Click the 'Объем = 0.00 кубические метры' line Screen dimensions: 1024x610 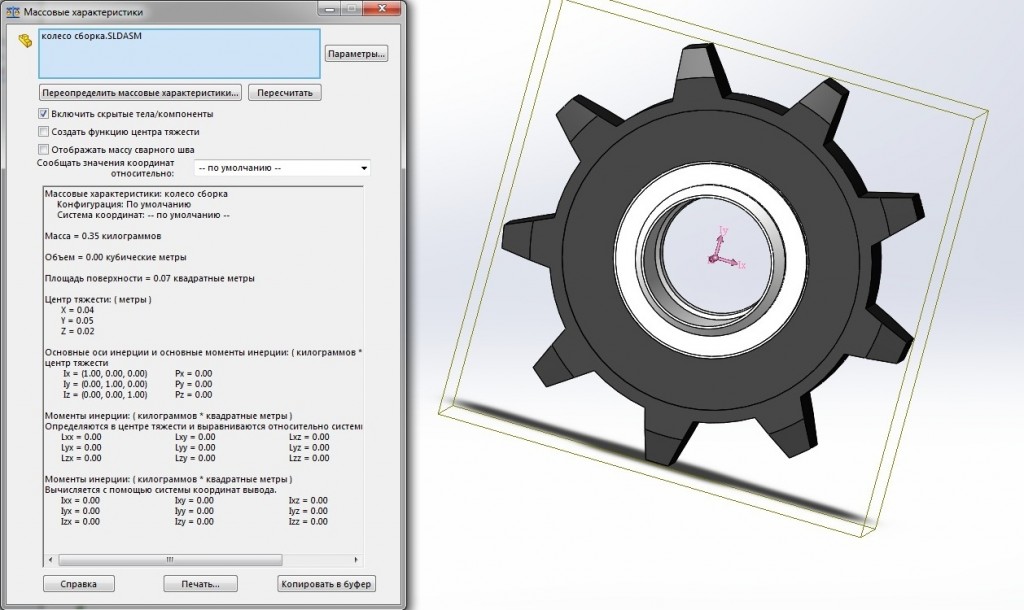(116, 257)
